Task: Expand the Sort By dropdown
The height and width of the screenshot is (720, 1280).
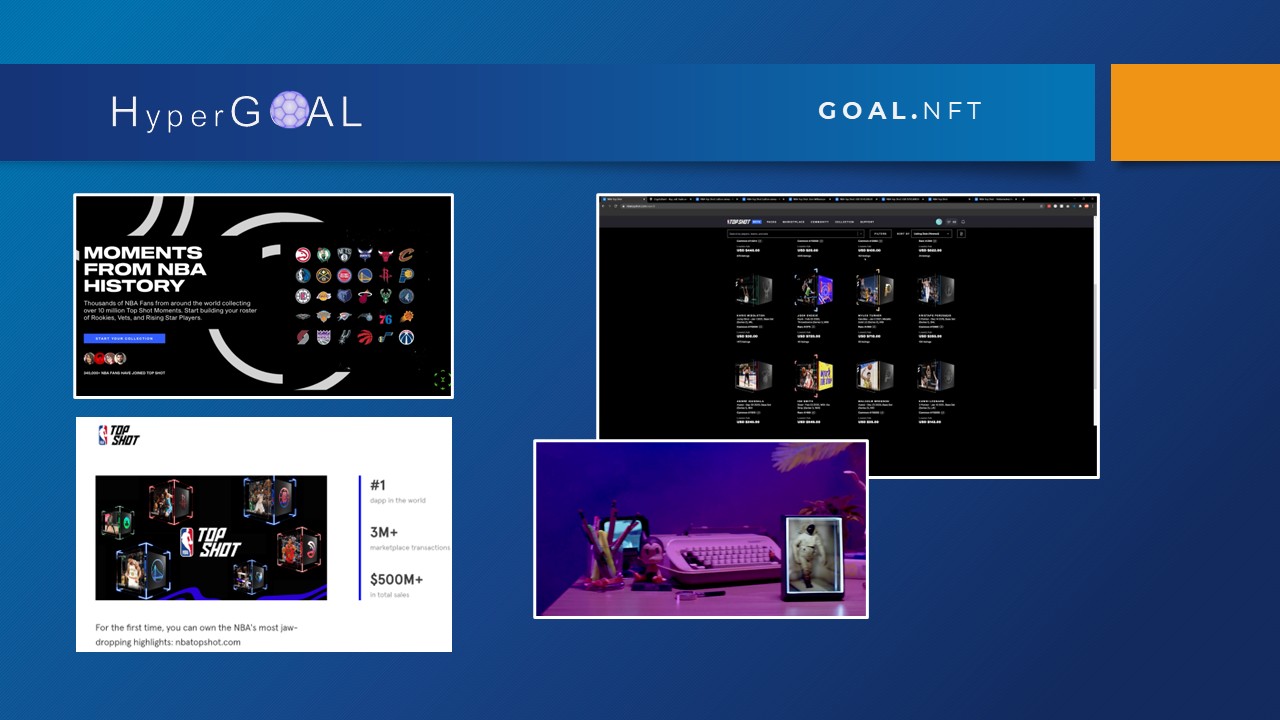Action: [931, 234]
